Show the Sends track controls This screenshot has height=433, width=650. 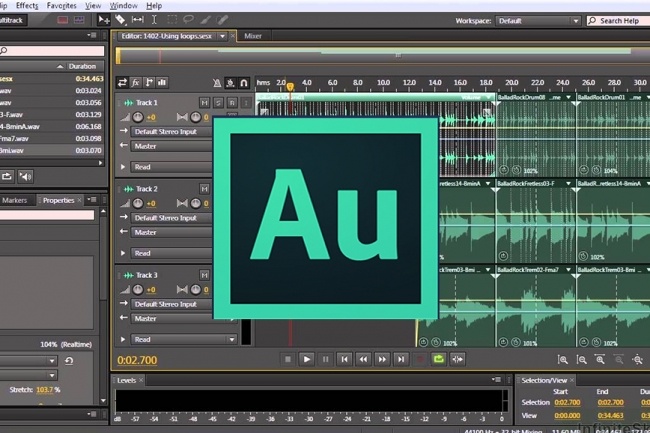[149, 82]
